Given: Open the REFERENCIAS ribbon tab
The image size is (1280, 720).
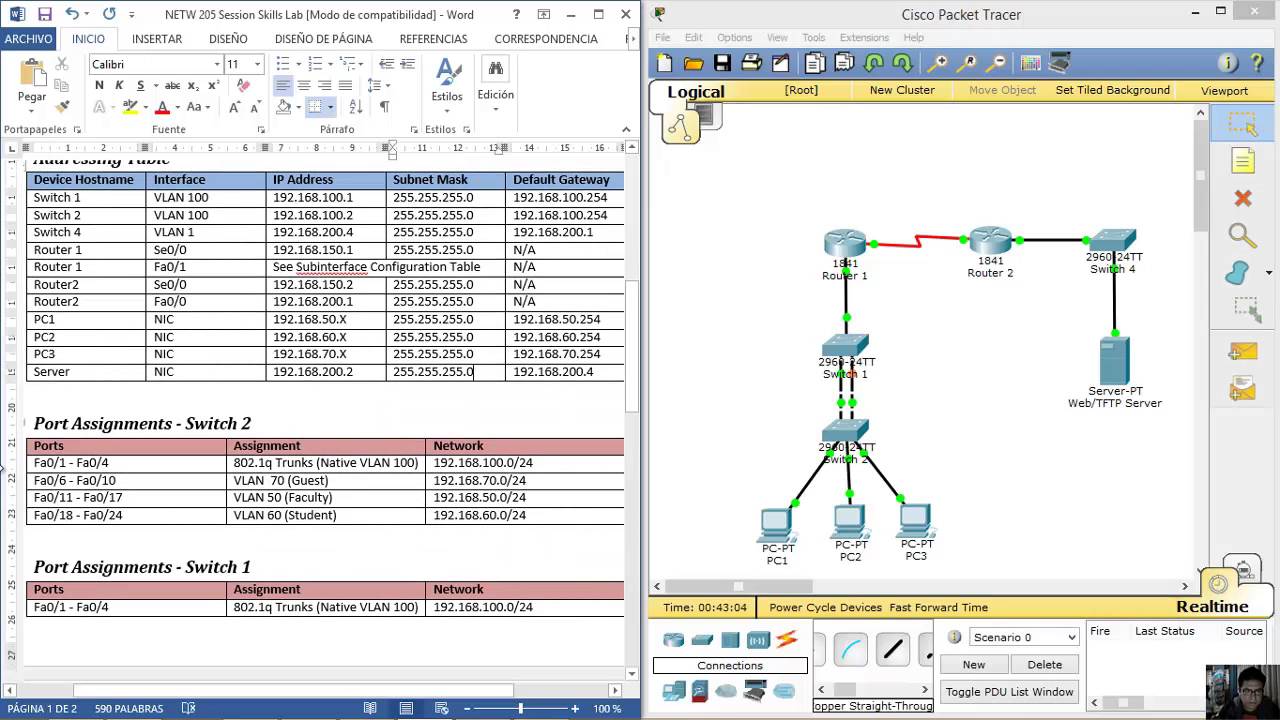Looking at the screenshot, I should coord(433,39).
